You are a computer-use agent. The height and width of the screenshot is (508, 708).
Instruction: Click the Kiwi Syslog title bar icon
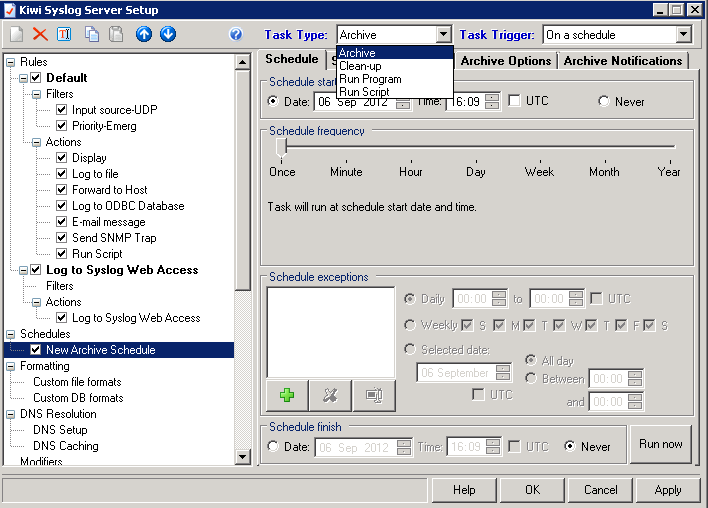coord(9,10)
